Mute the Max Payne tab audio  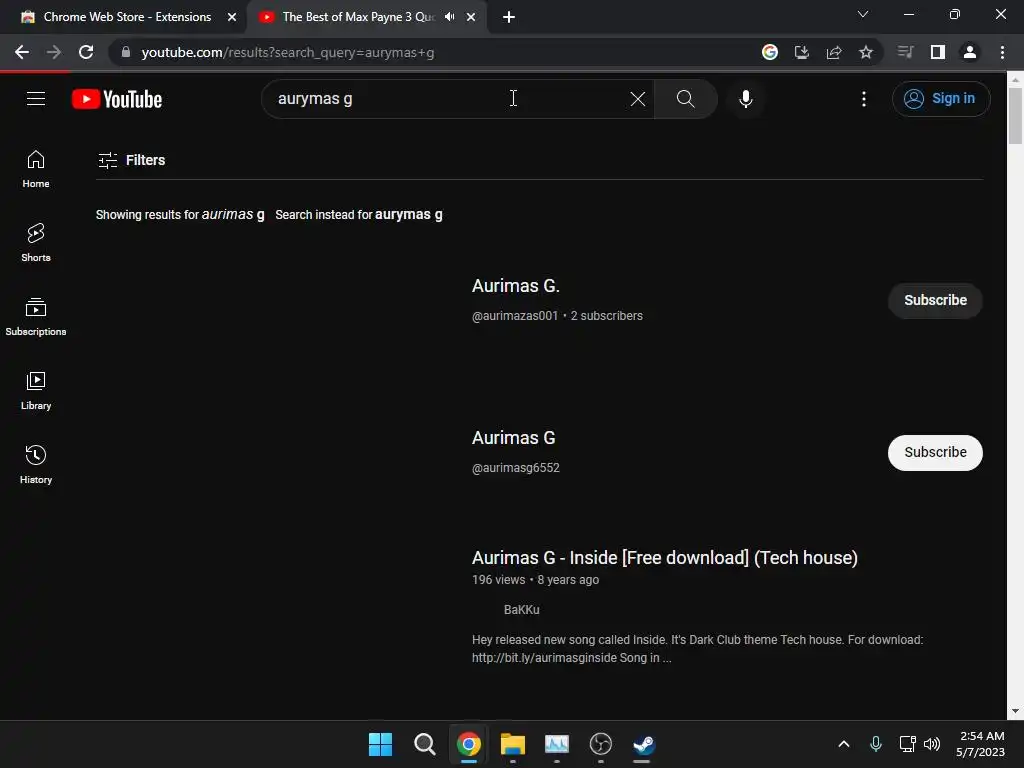pyautogui.click(x=449, y=17)
